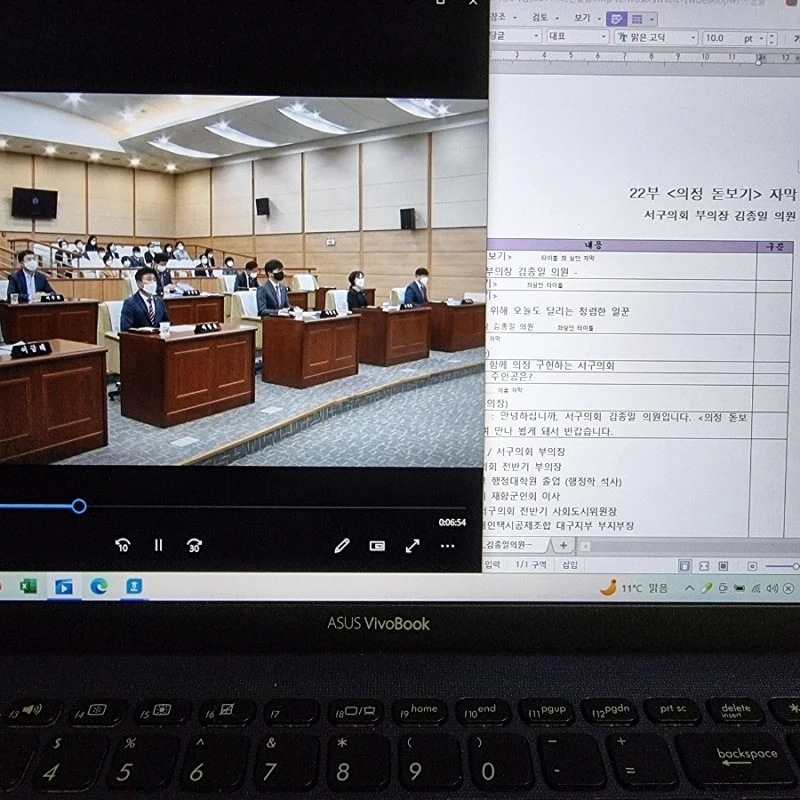Click the table grid toolbar icon
The image size is (800, 800).
pyautogui.click(x=637, y=19)
